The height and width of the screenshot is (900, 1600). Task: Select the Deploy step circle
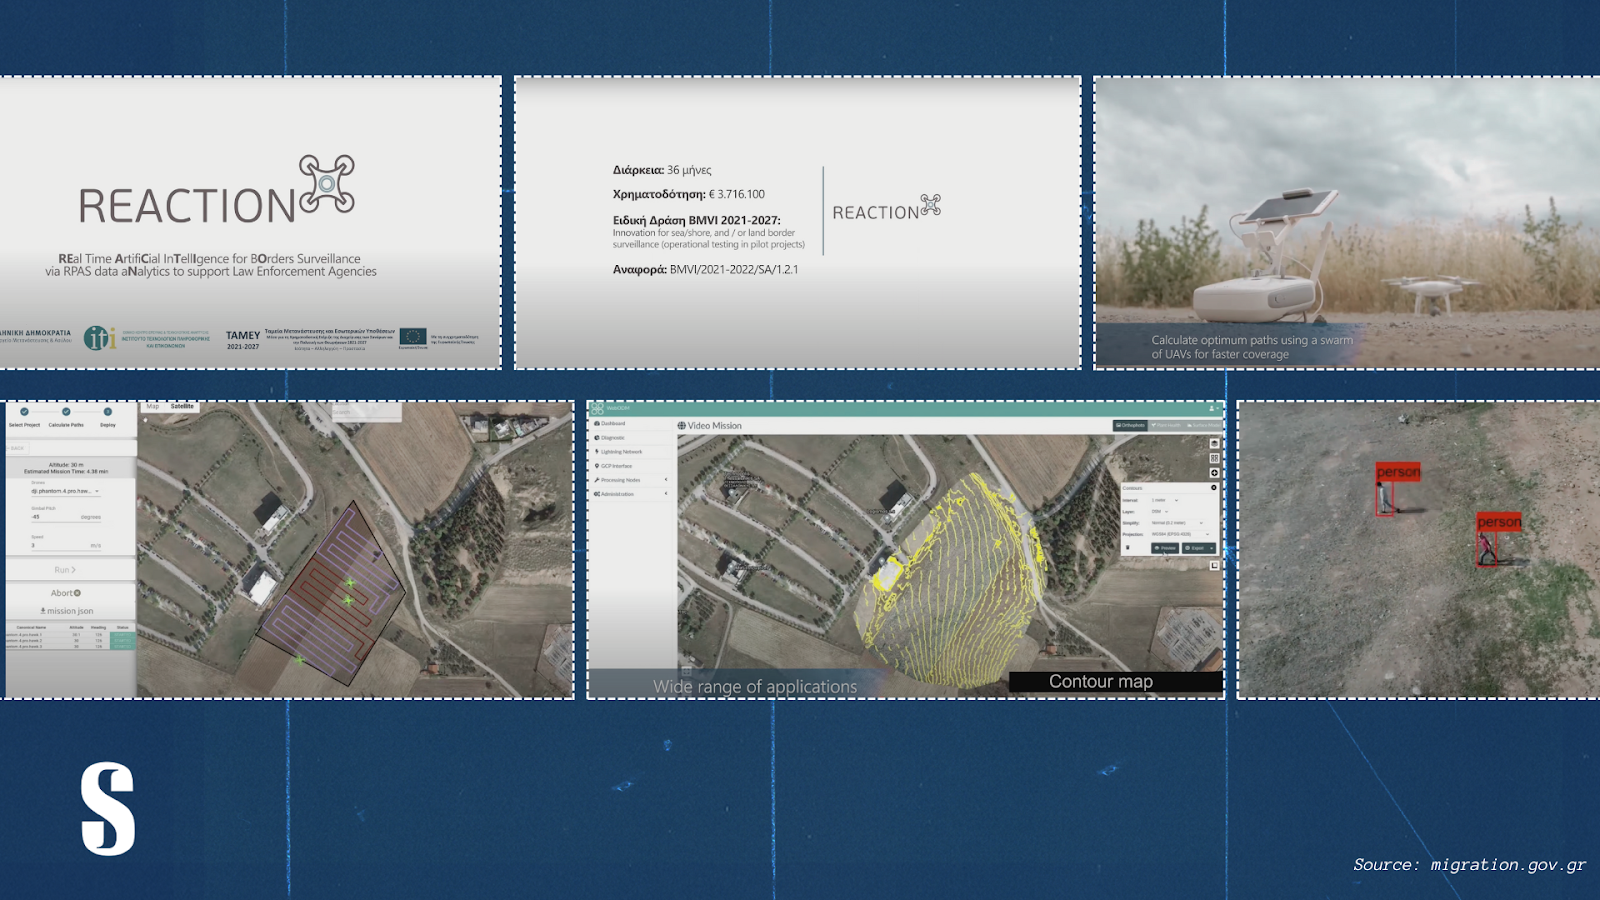click(x=108, y=412)
